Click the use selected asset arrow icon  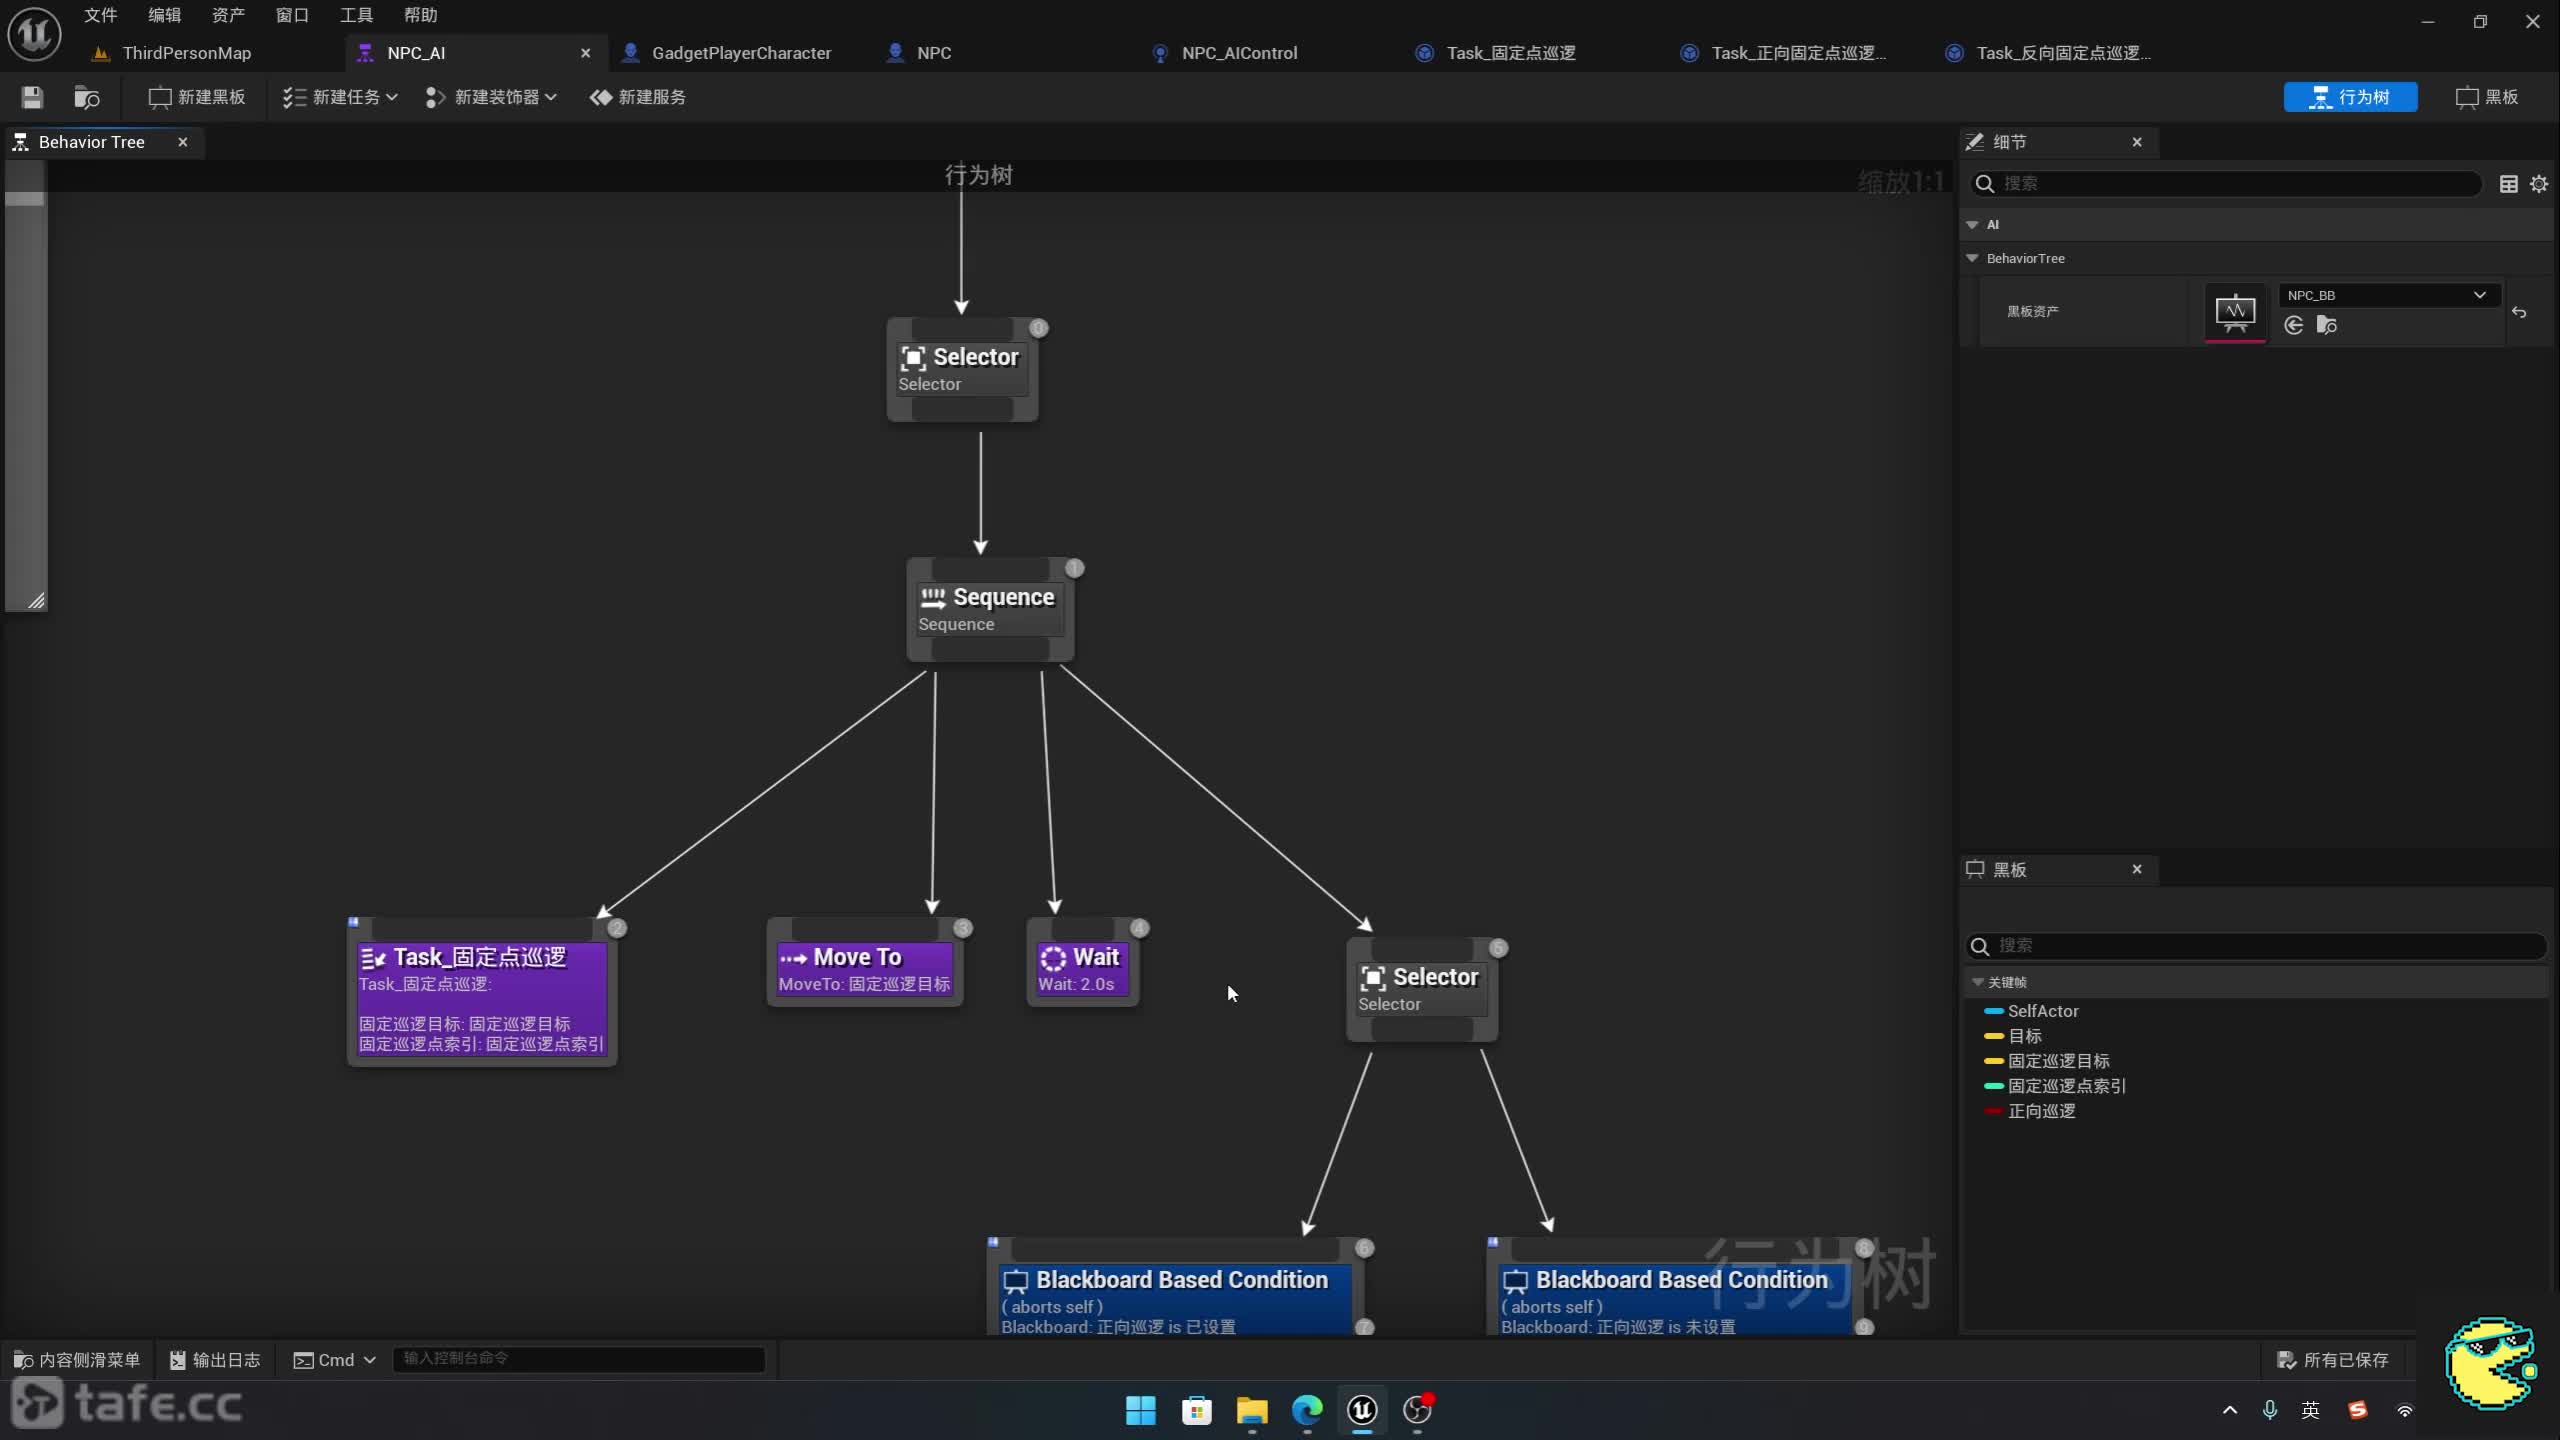(x=2294, y=325)
